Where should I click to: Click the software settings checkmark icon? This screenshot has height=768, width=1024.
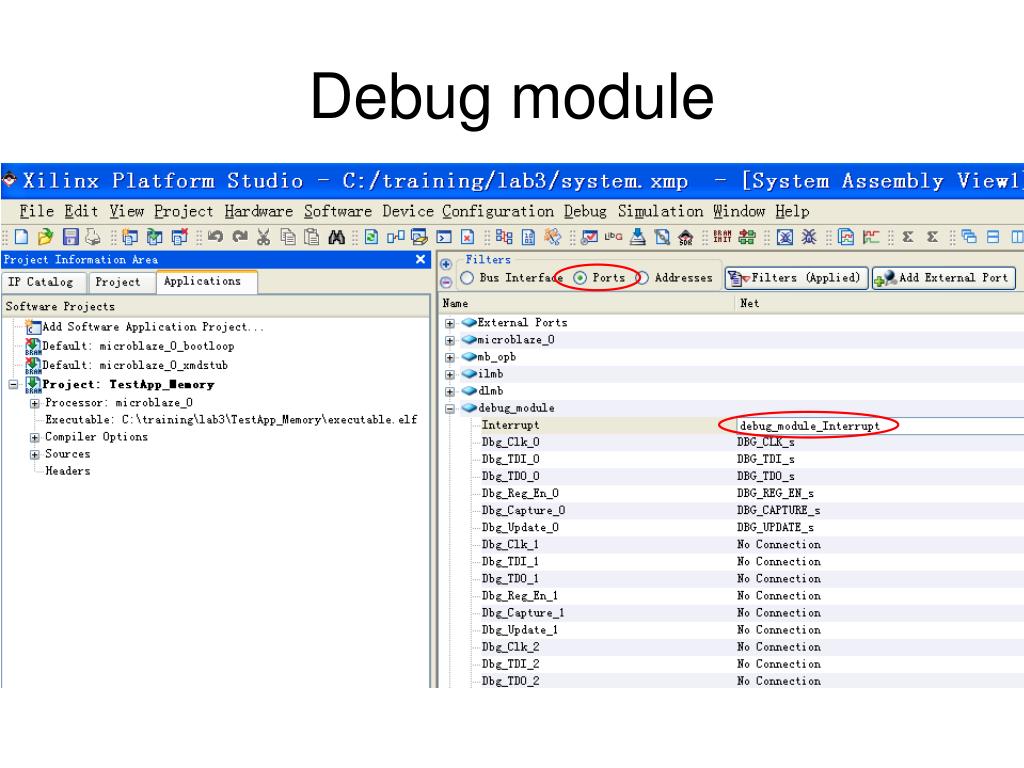pyautogui.click(x=589, y=237)
